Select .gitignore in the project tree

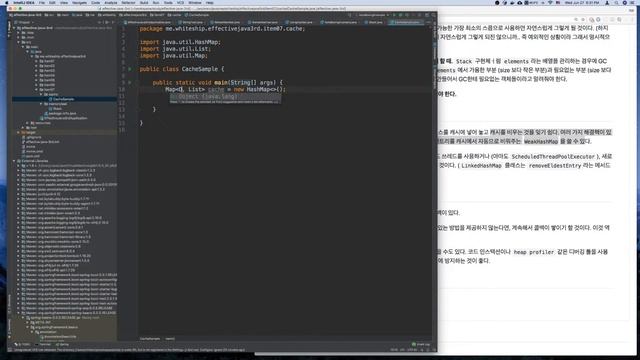click(x=33, y=137)
